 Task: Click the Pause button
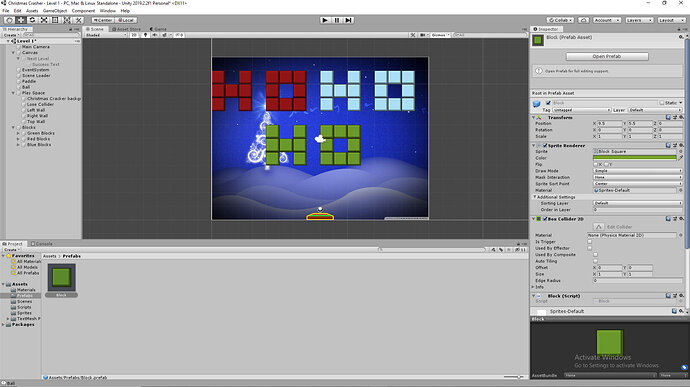[x=337, y=20]
